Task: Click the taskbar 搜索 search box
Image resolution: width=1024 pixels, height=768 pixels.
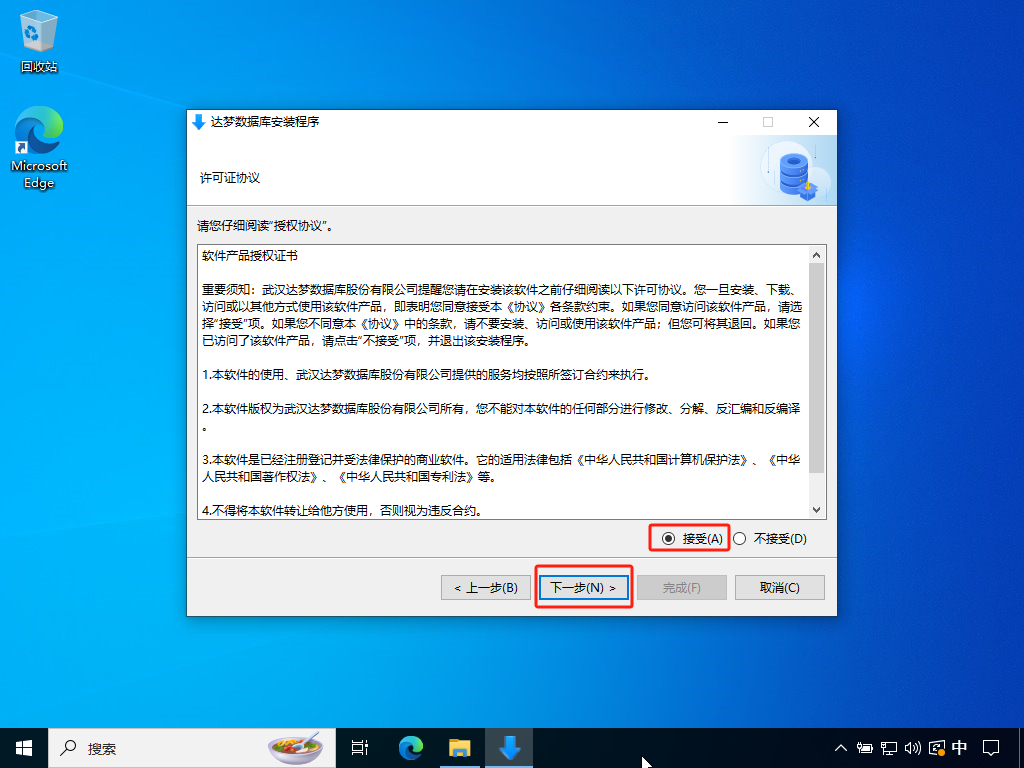Action: coord(192,748)
